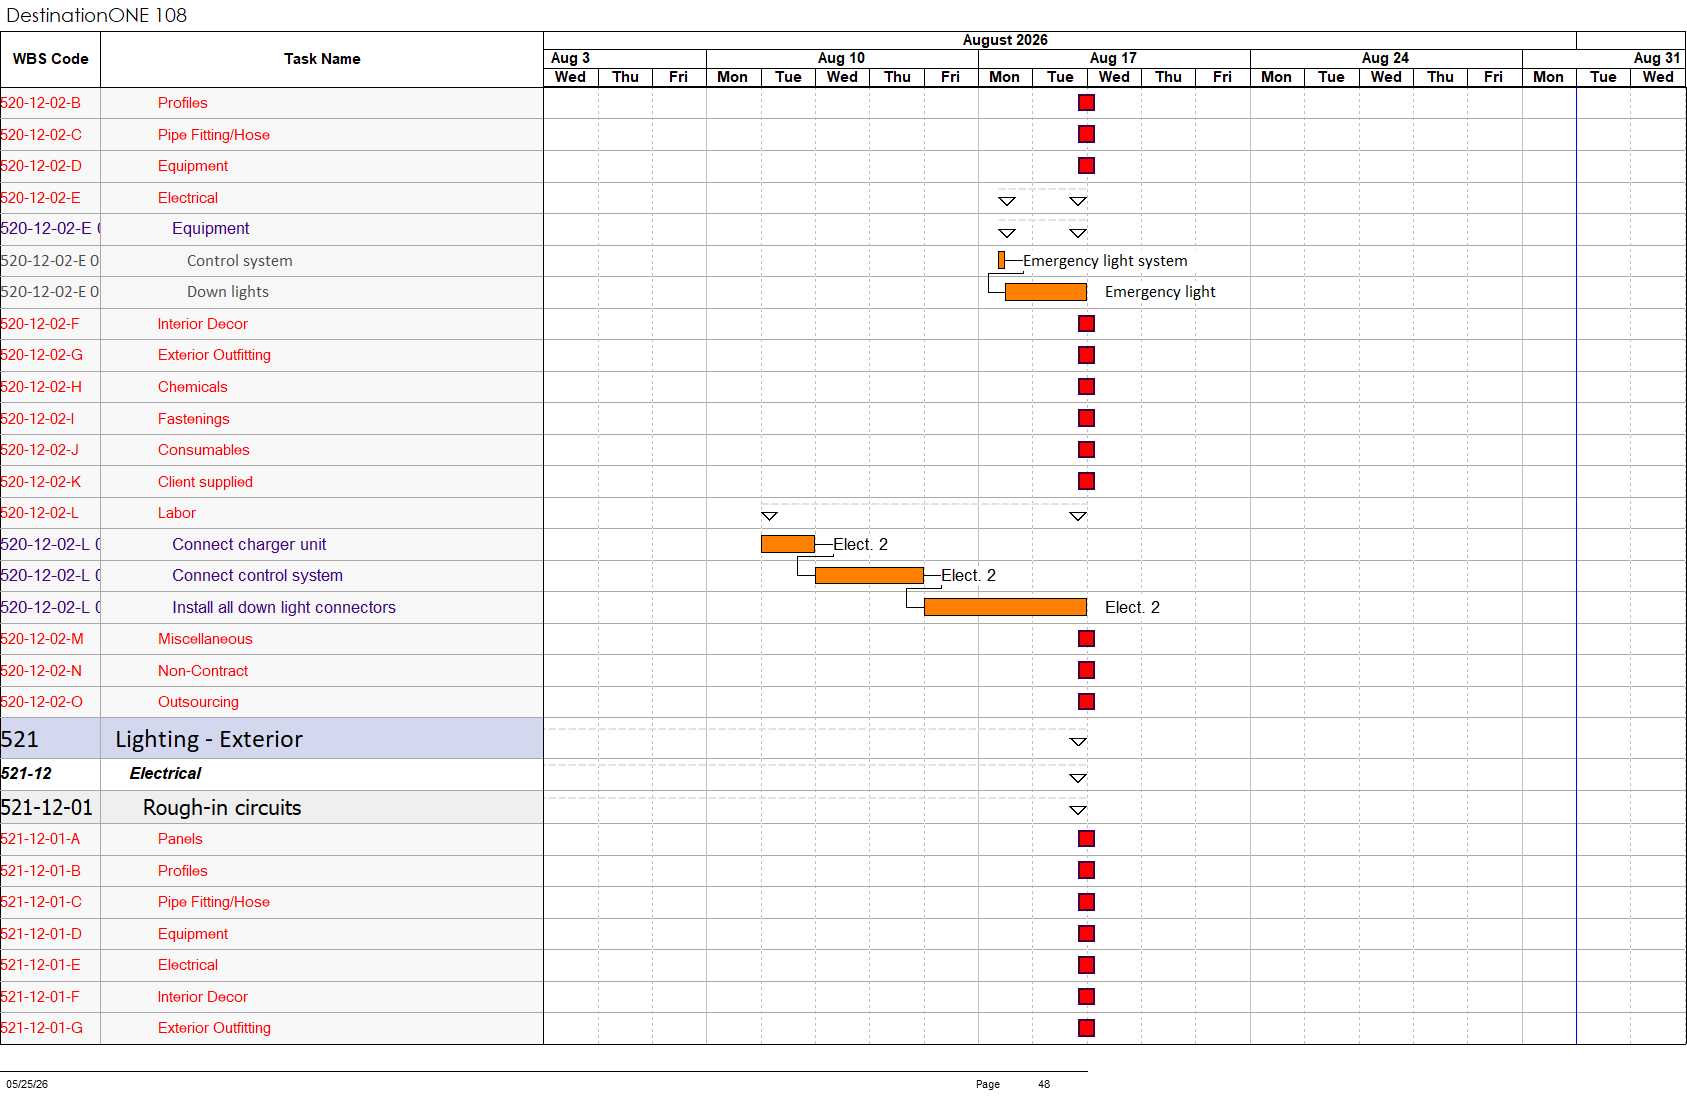The height and width of the screenshot is (1097, 1687).
Task: Click the red milestone in Outsourcing row
Action: click(x=1086, y=702)
